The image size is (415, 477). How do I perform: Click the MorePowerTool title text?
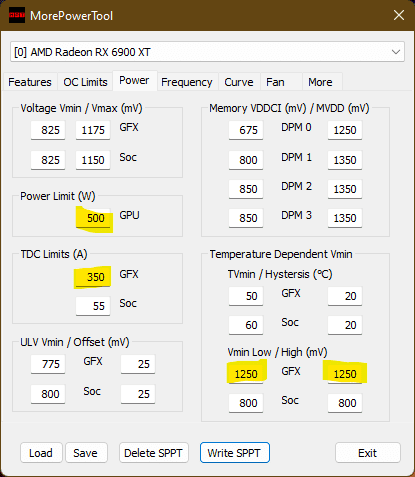pyautogui.click(x=71, y=16)
